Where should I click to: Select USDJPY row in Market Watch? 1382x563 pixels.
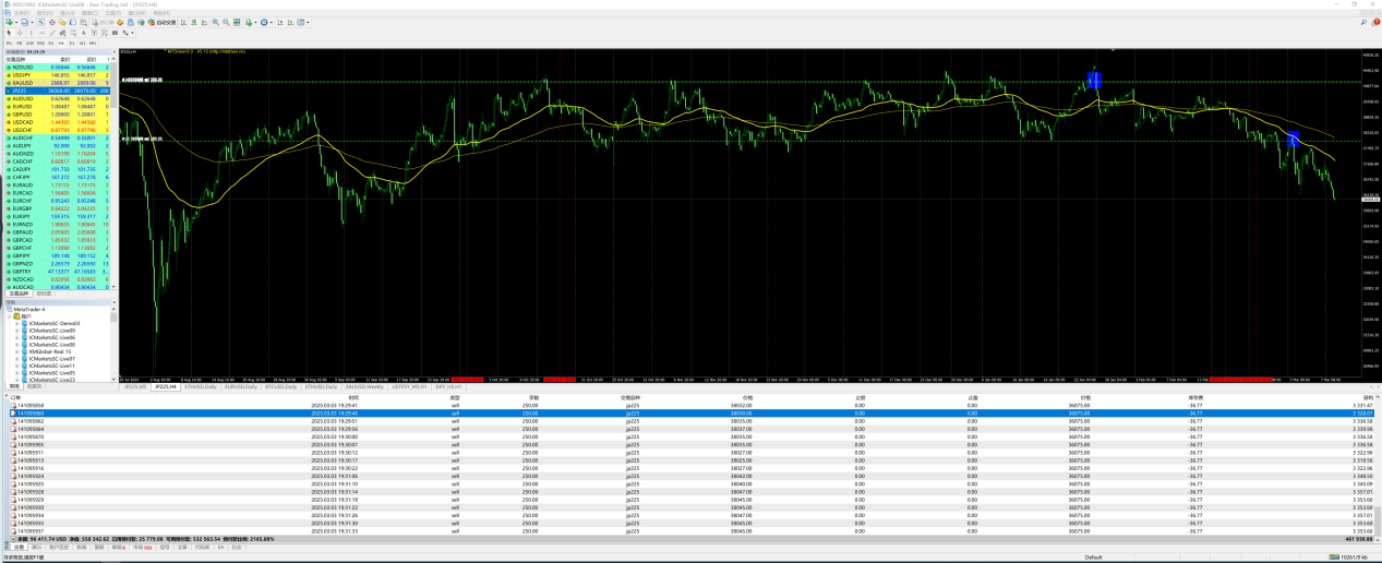point(57,74)
